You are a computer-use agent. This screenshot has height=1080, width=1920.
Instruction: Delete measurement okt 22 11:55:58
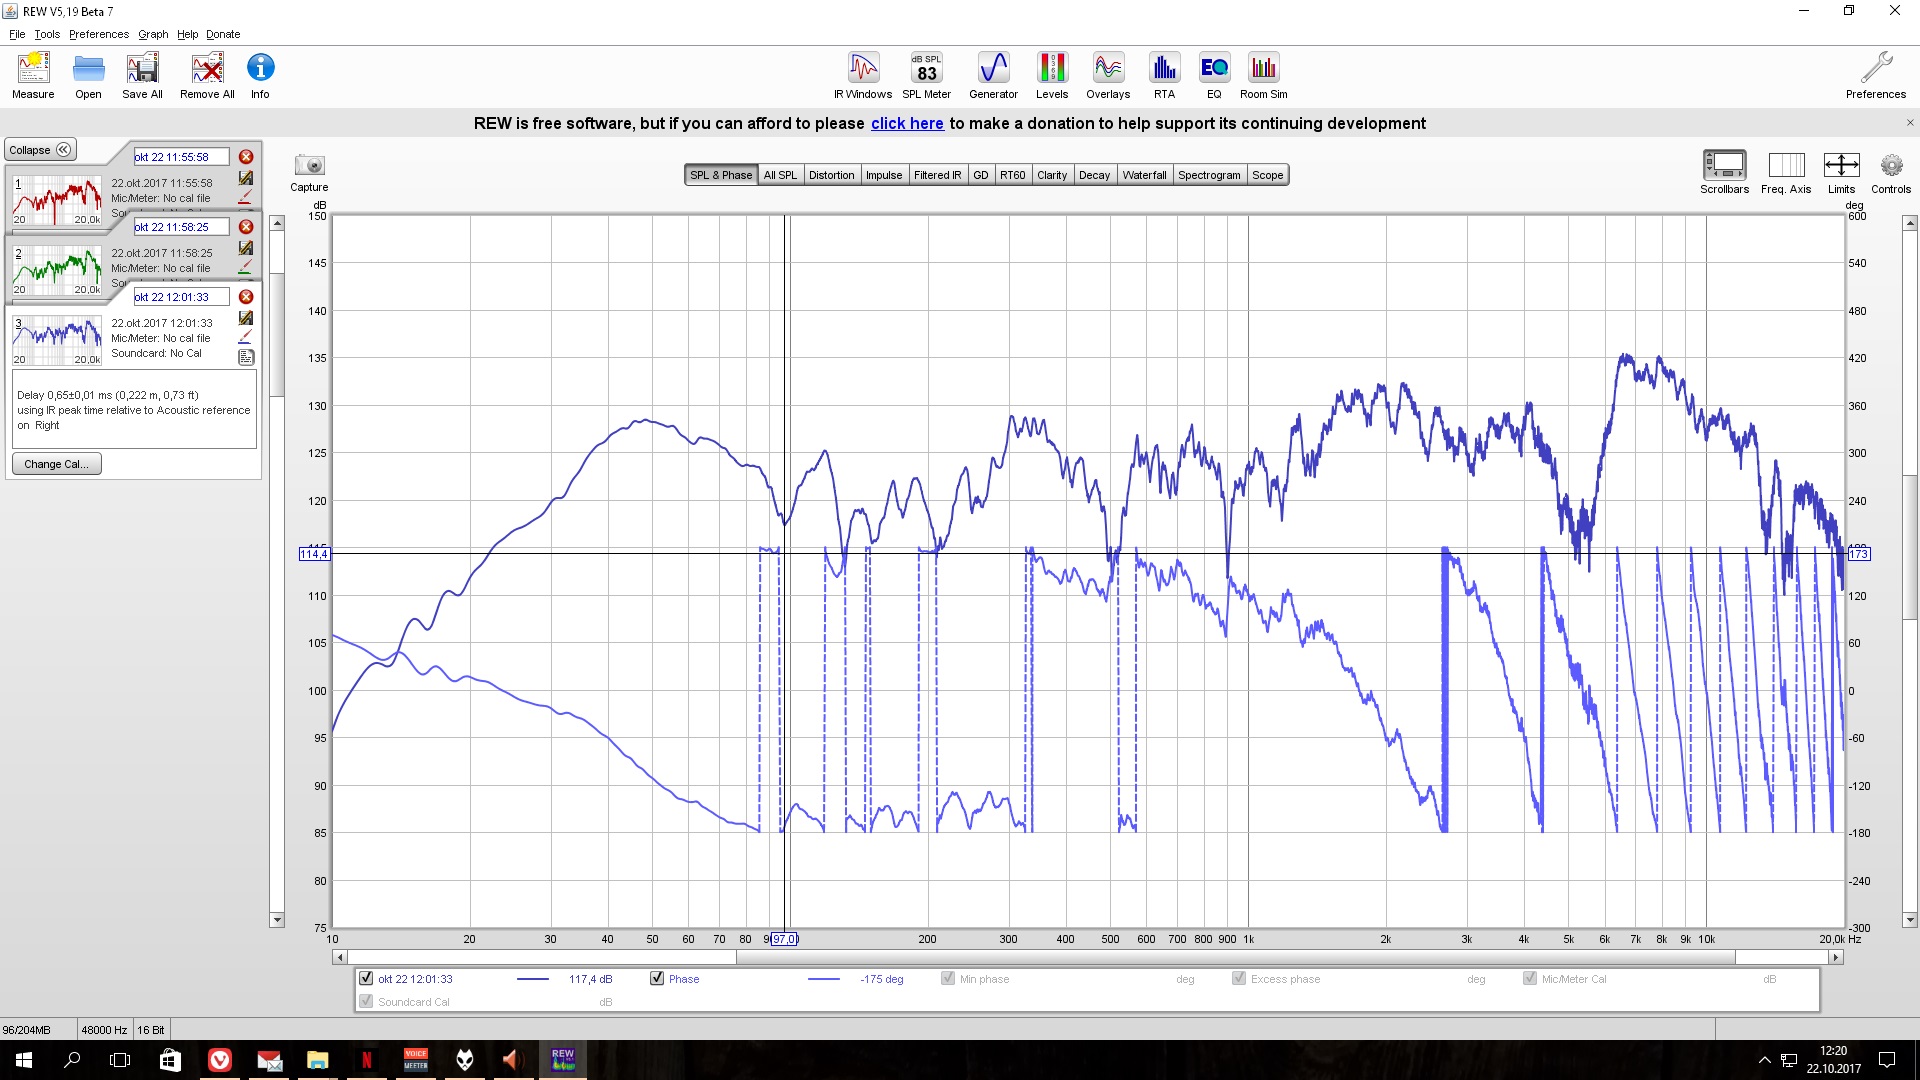click(x=246, y=157)
